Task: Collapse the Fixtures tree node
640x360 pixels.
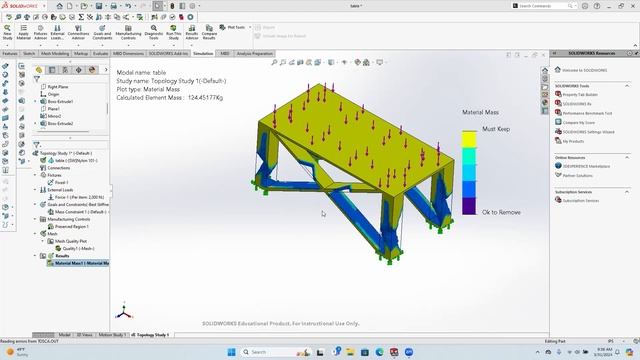Action: click(35, 175)
